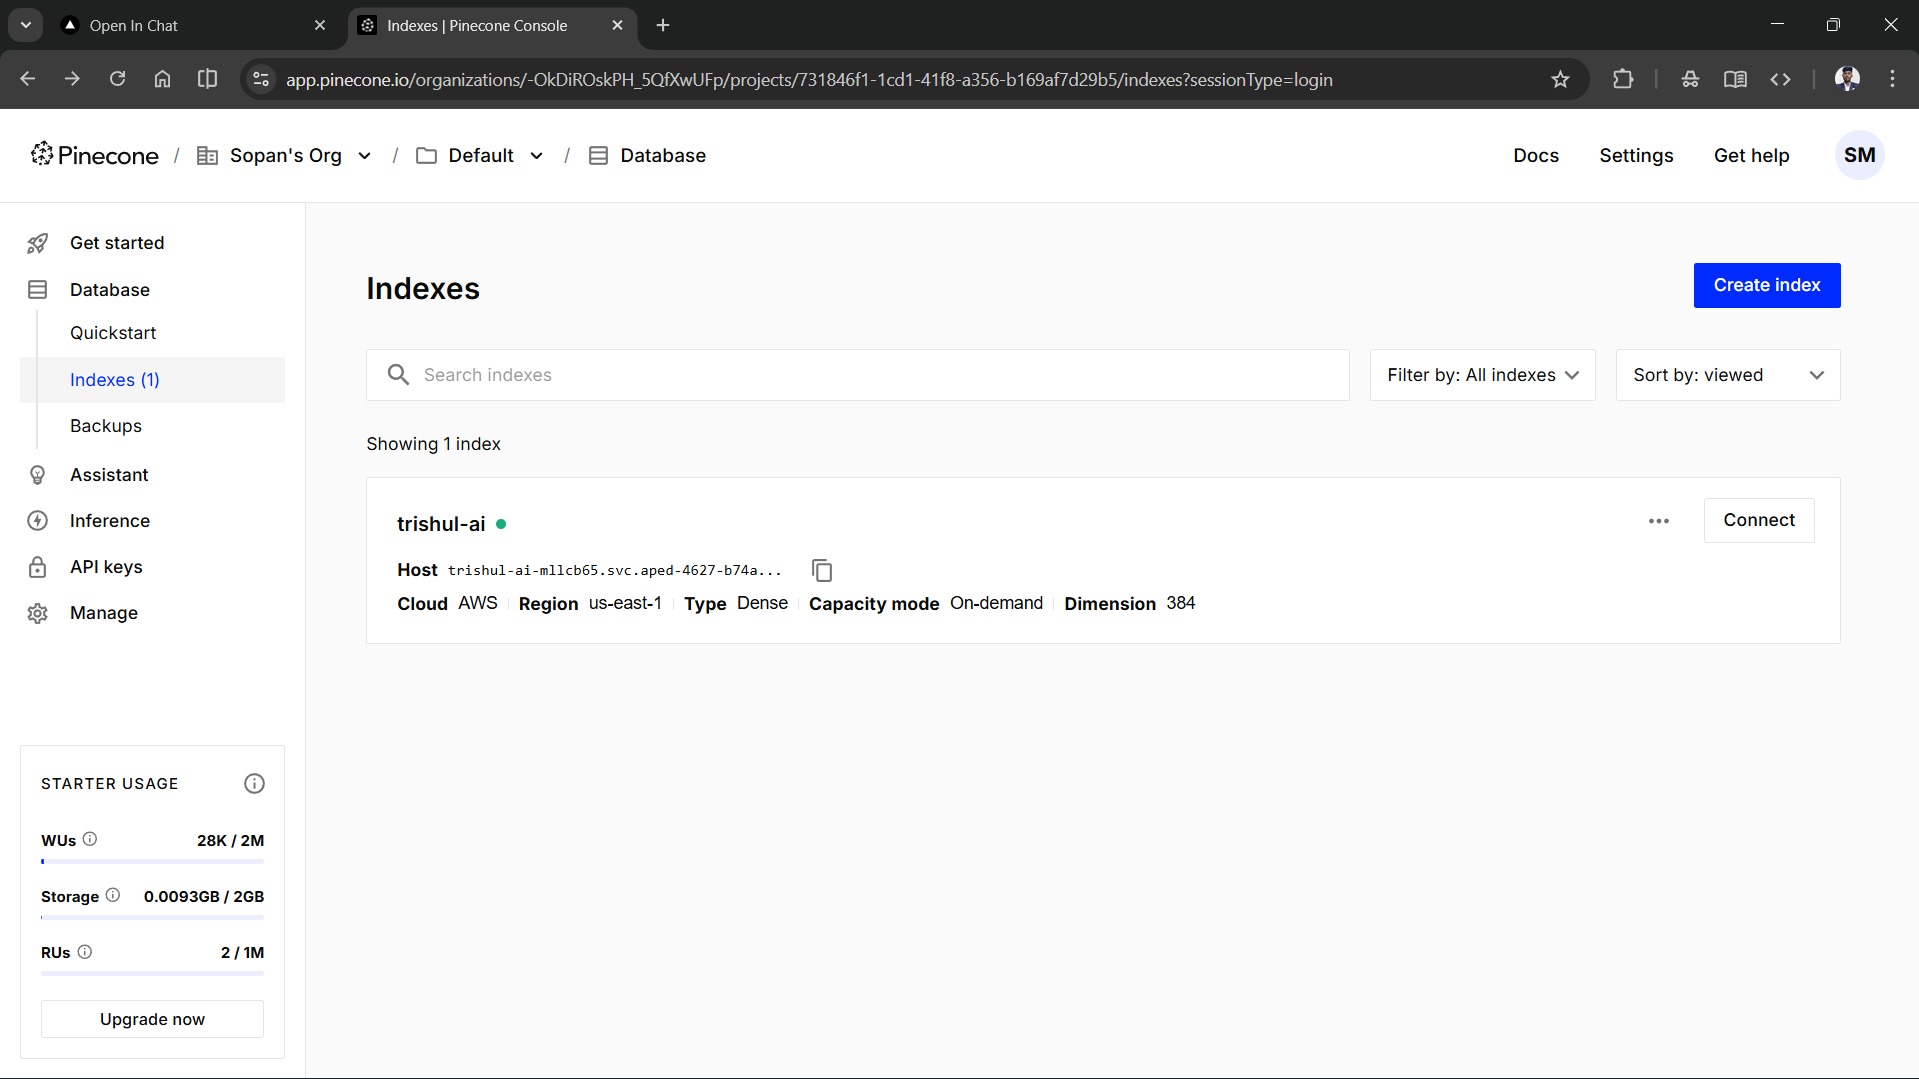The width and height of the screenshot is (1919, 1079).
Task: Click the Starter Usage info icon
Action: tap(255, 784)
